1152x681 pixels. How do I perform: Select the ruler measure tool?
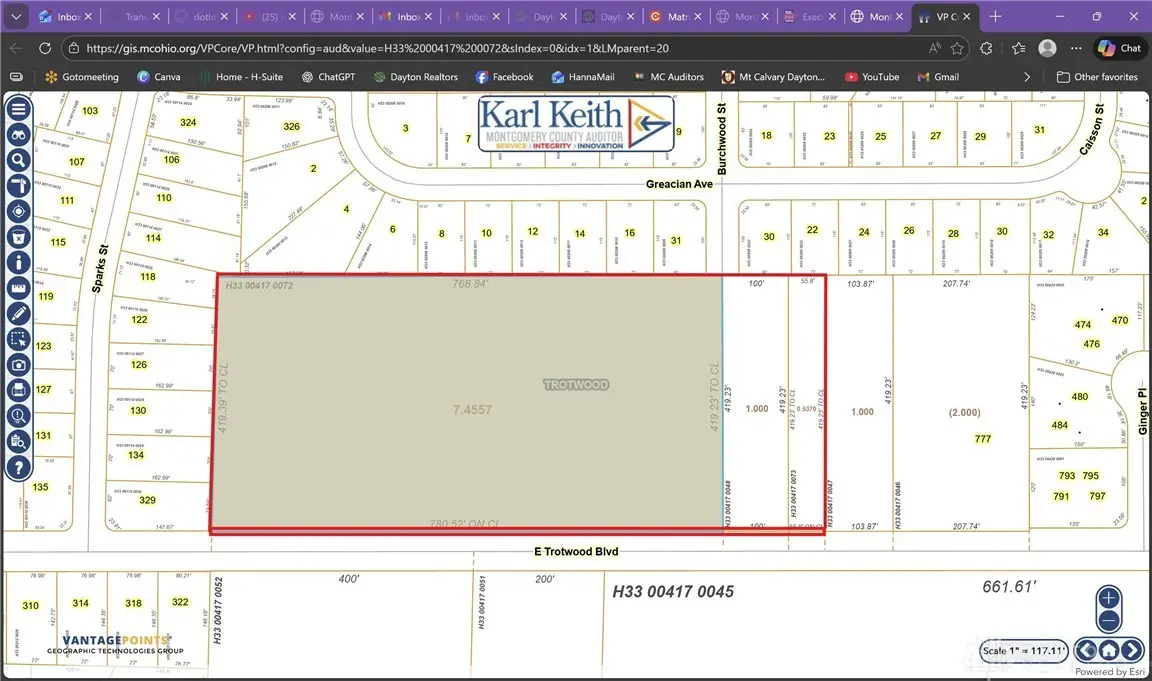(x=18, y=288)
